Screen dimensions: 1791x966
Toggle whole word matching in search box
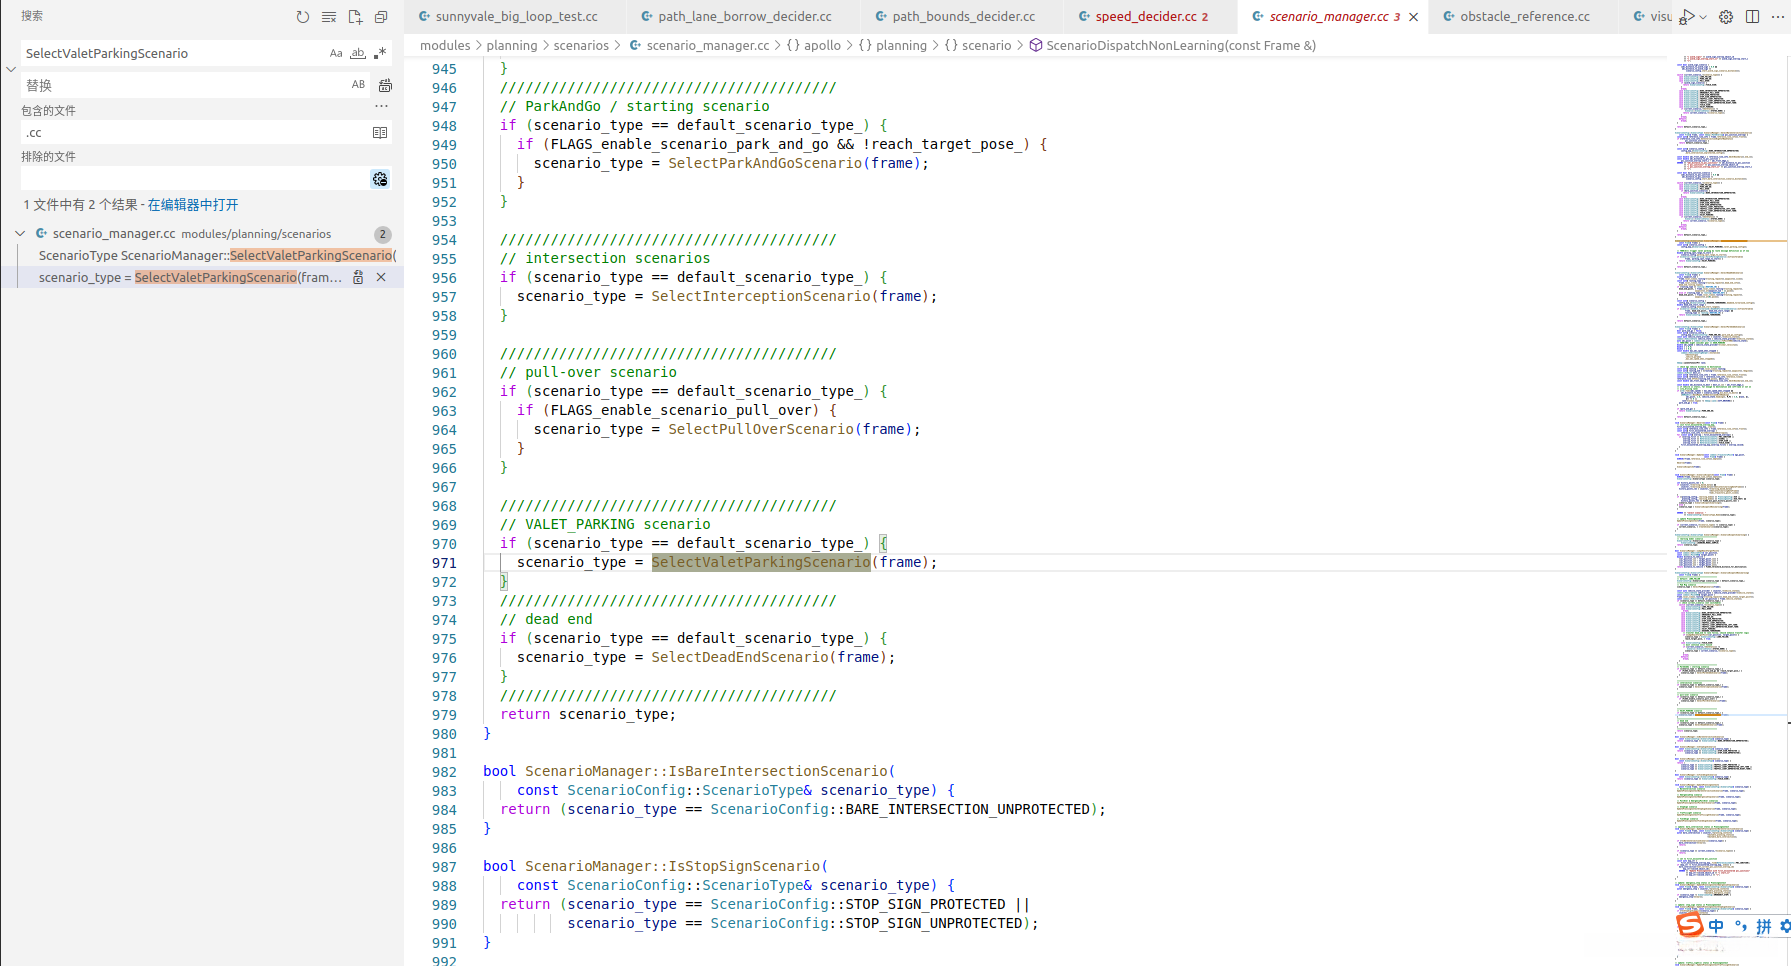(358, 54)
